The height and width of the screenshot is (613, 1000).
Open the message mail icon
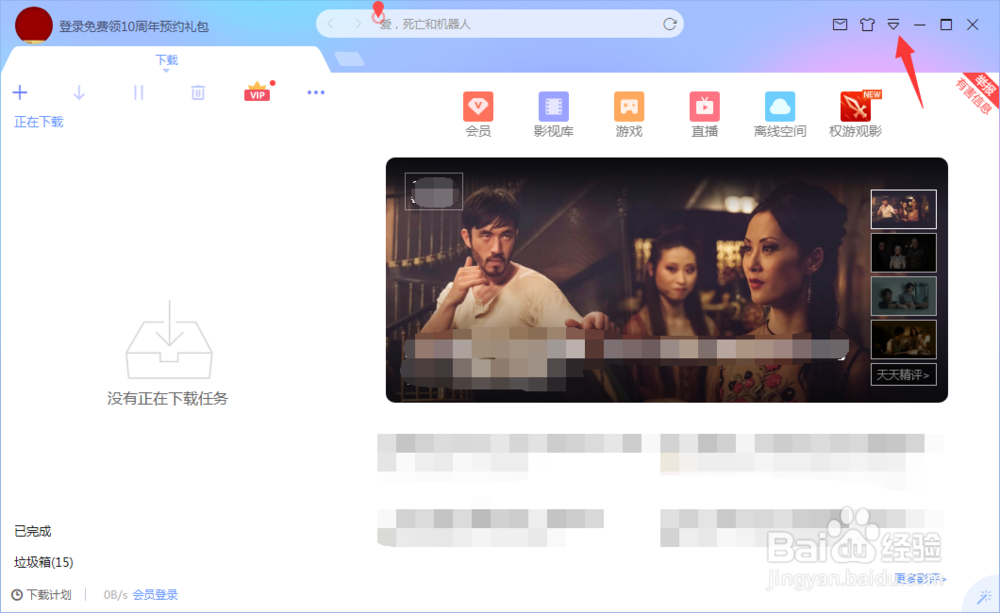pos(840,24)
